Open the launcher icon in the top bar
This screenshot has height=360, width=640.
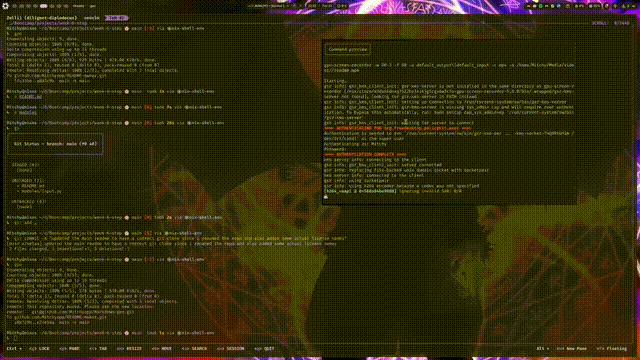5,6
